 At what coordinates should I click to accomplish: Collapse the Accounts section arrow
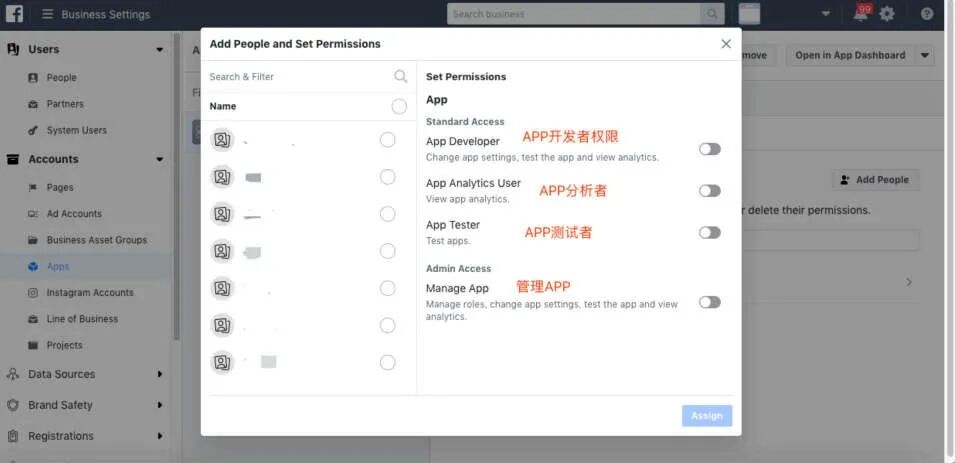(160, 160)
